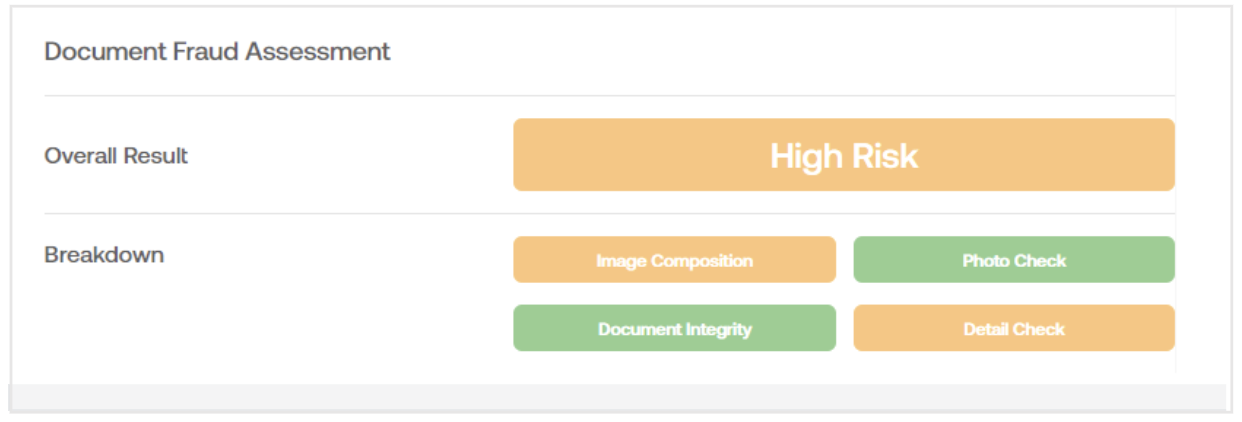Viewport: 1242px width, 422px height.
Task: Inspect the orange Image Composition status pill
Action: (674, 260)
